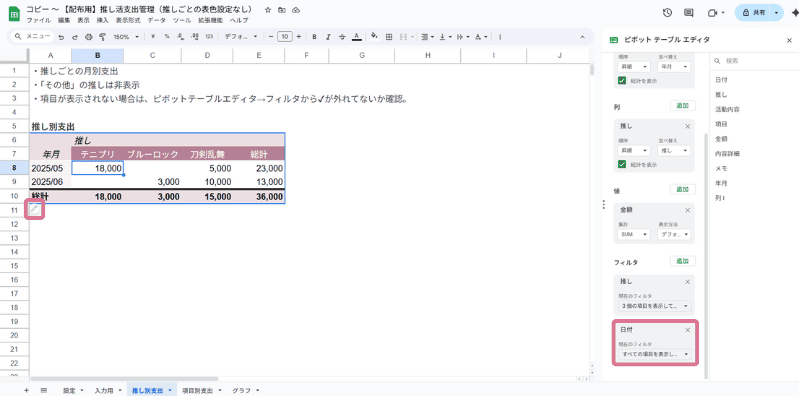Screen dimensions: 799x396
Task: Click the pivot table edit pencil icon
Action: 35,209
